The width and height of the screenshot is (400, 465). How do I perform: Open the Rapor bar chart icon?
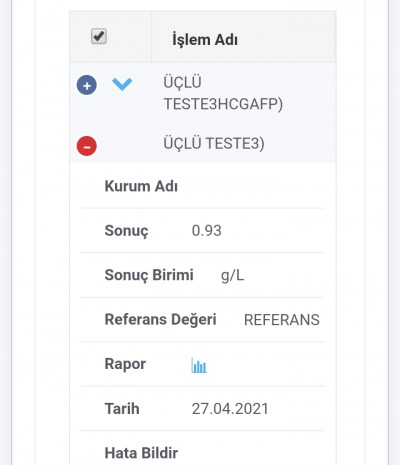pyautogui.click(x=199, y=365)
